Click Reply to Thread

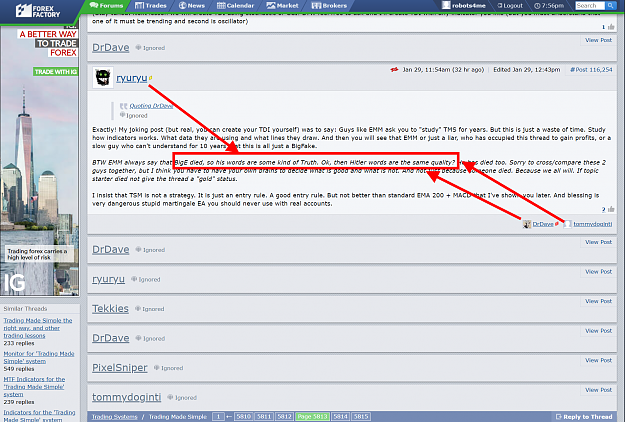pos(584,417)
